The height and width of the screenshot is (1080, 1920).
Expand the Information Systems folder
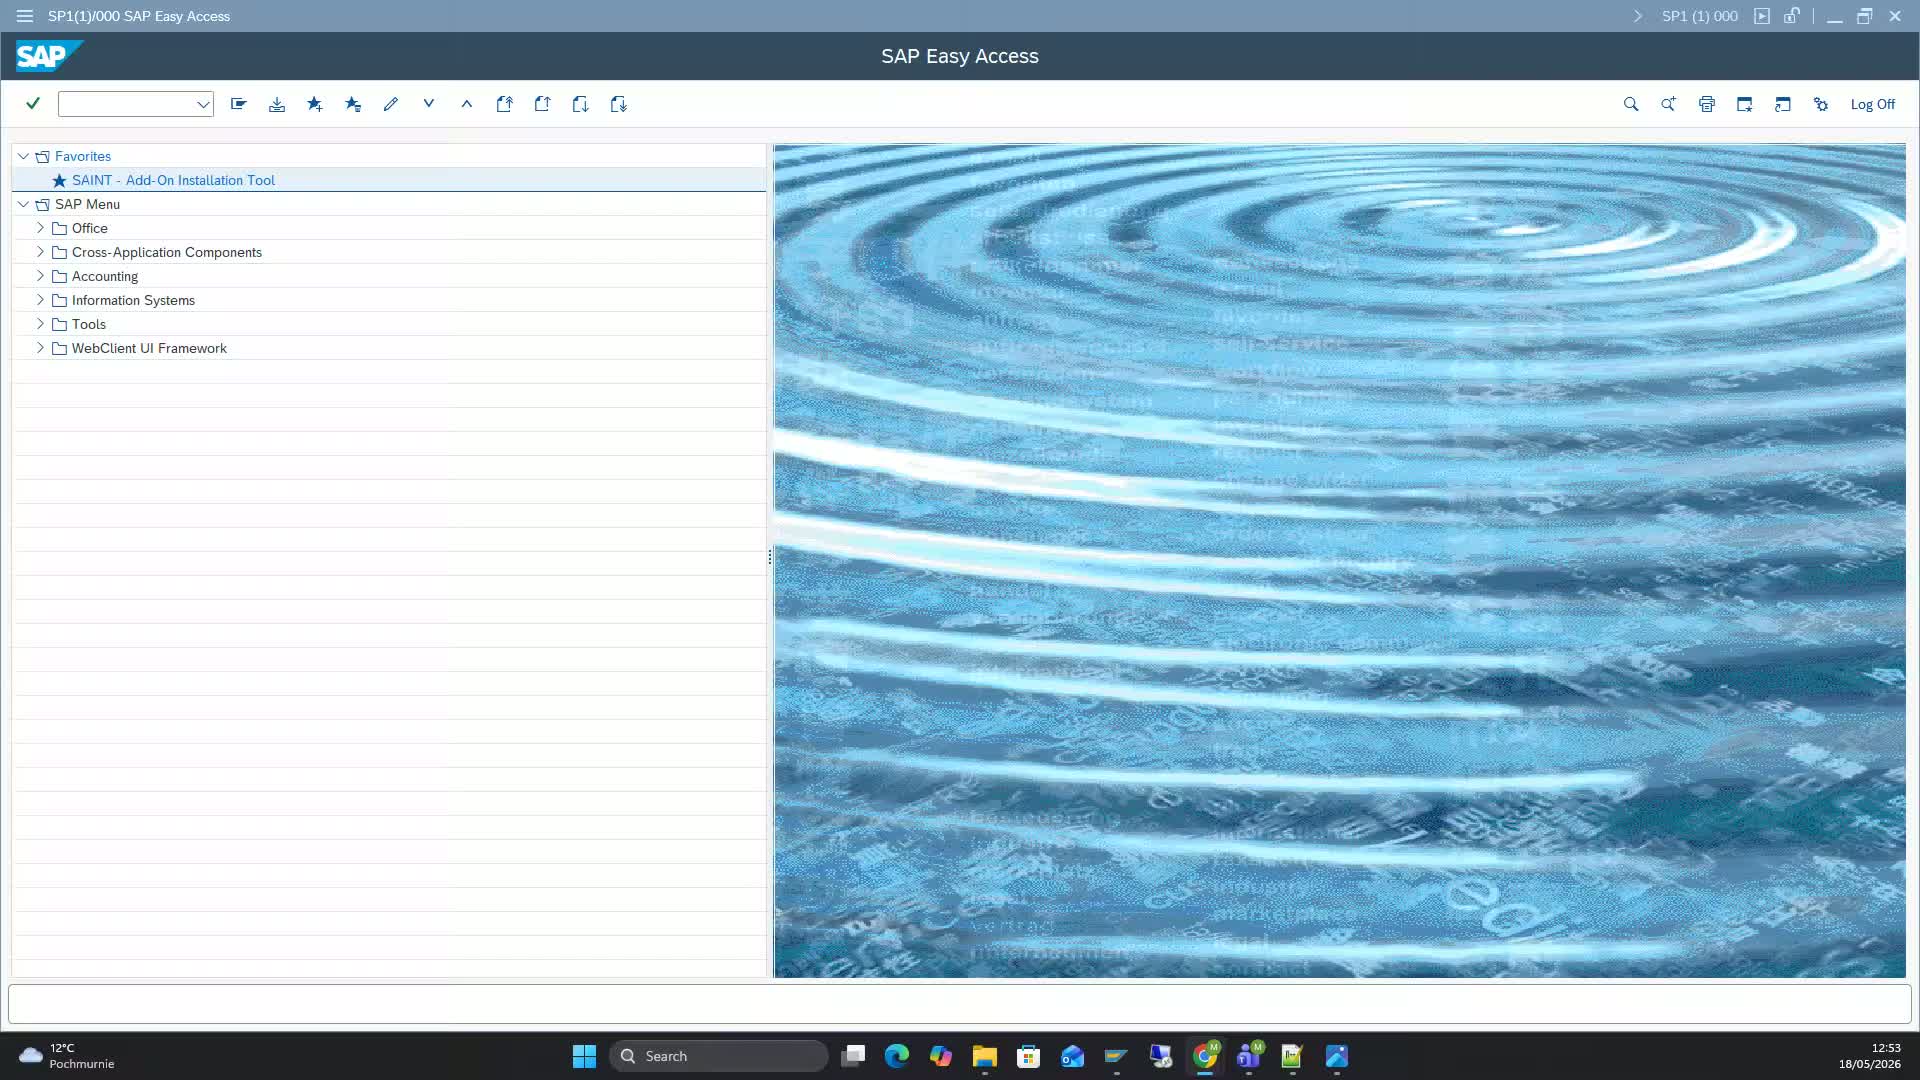pyautogui.click(x=40, y=300)
